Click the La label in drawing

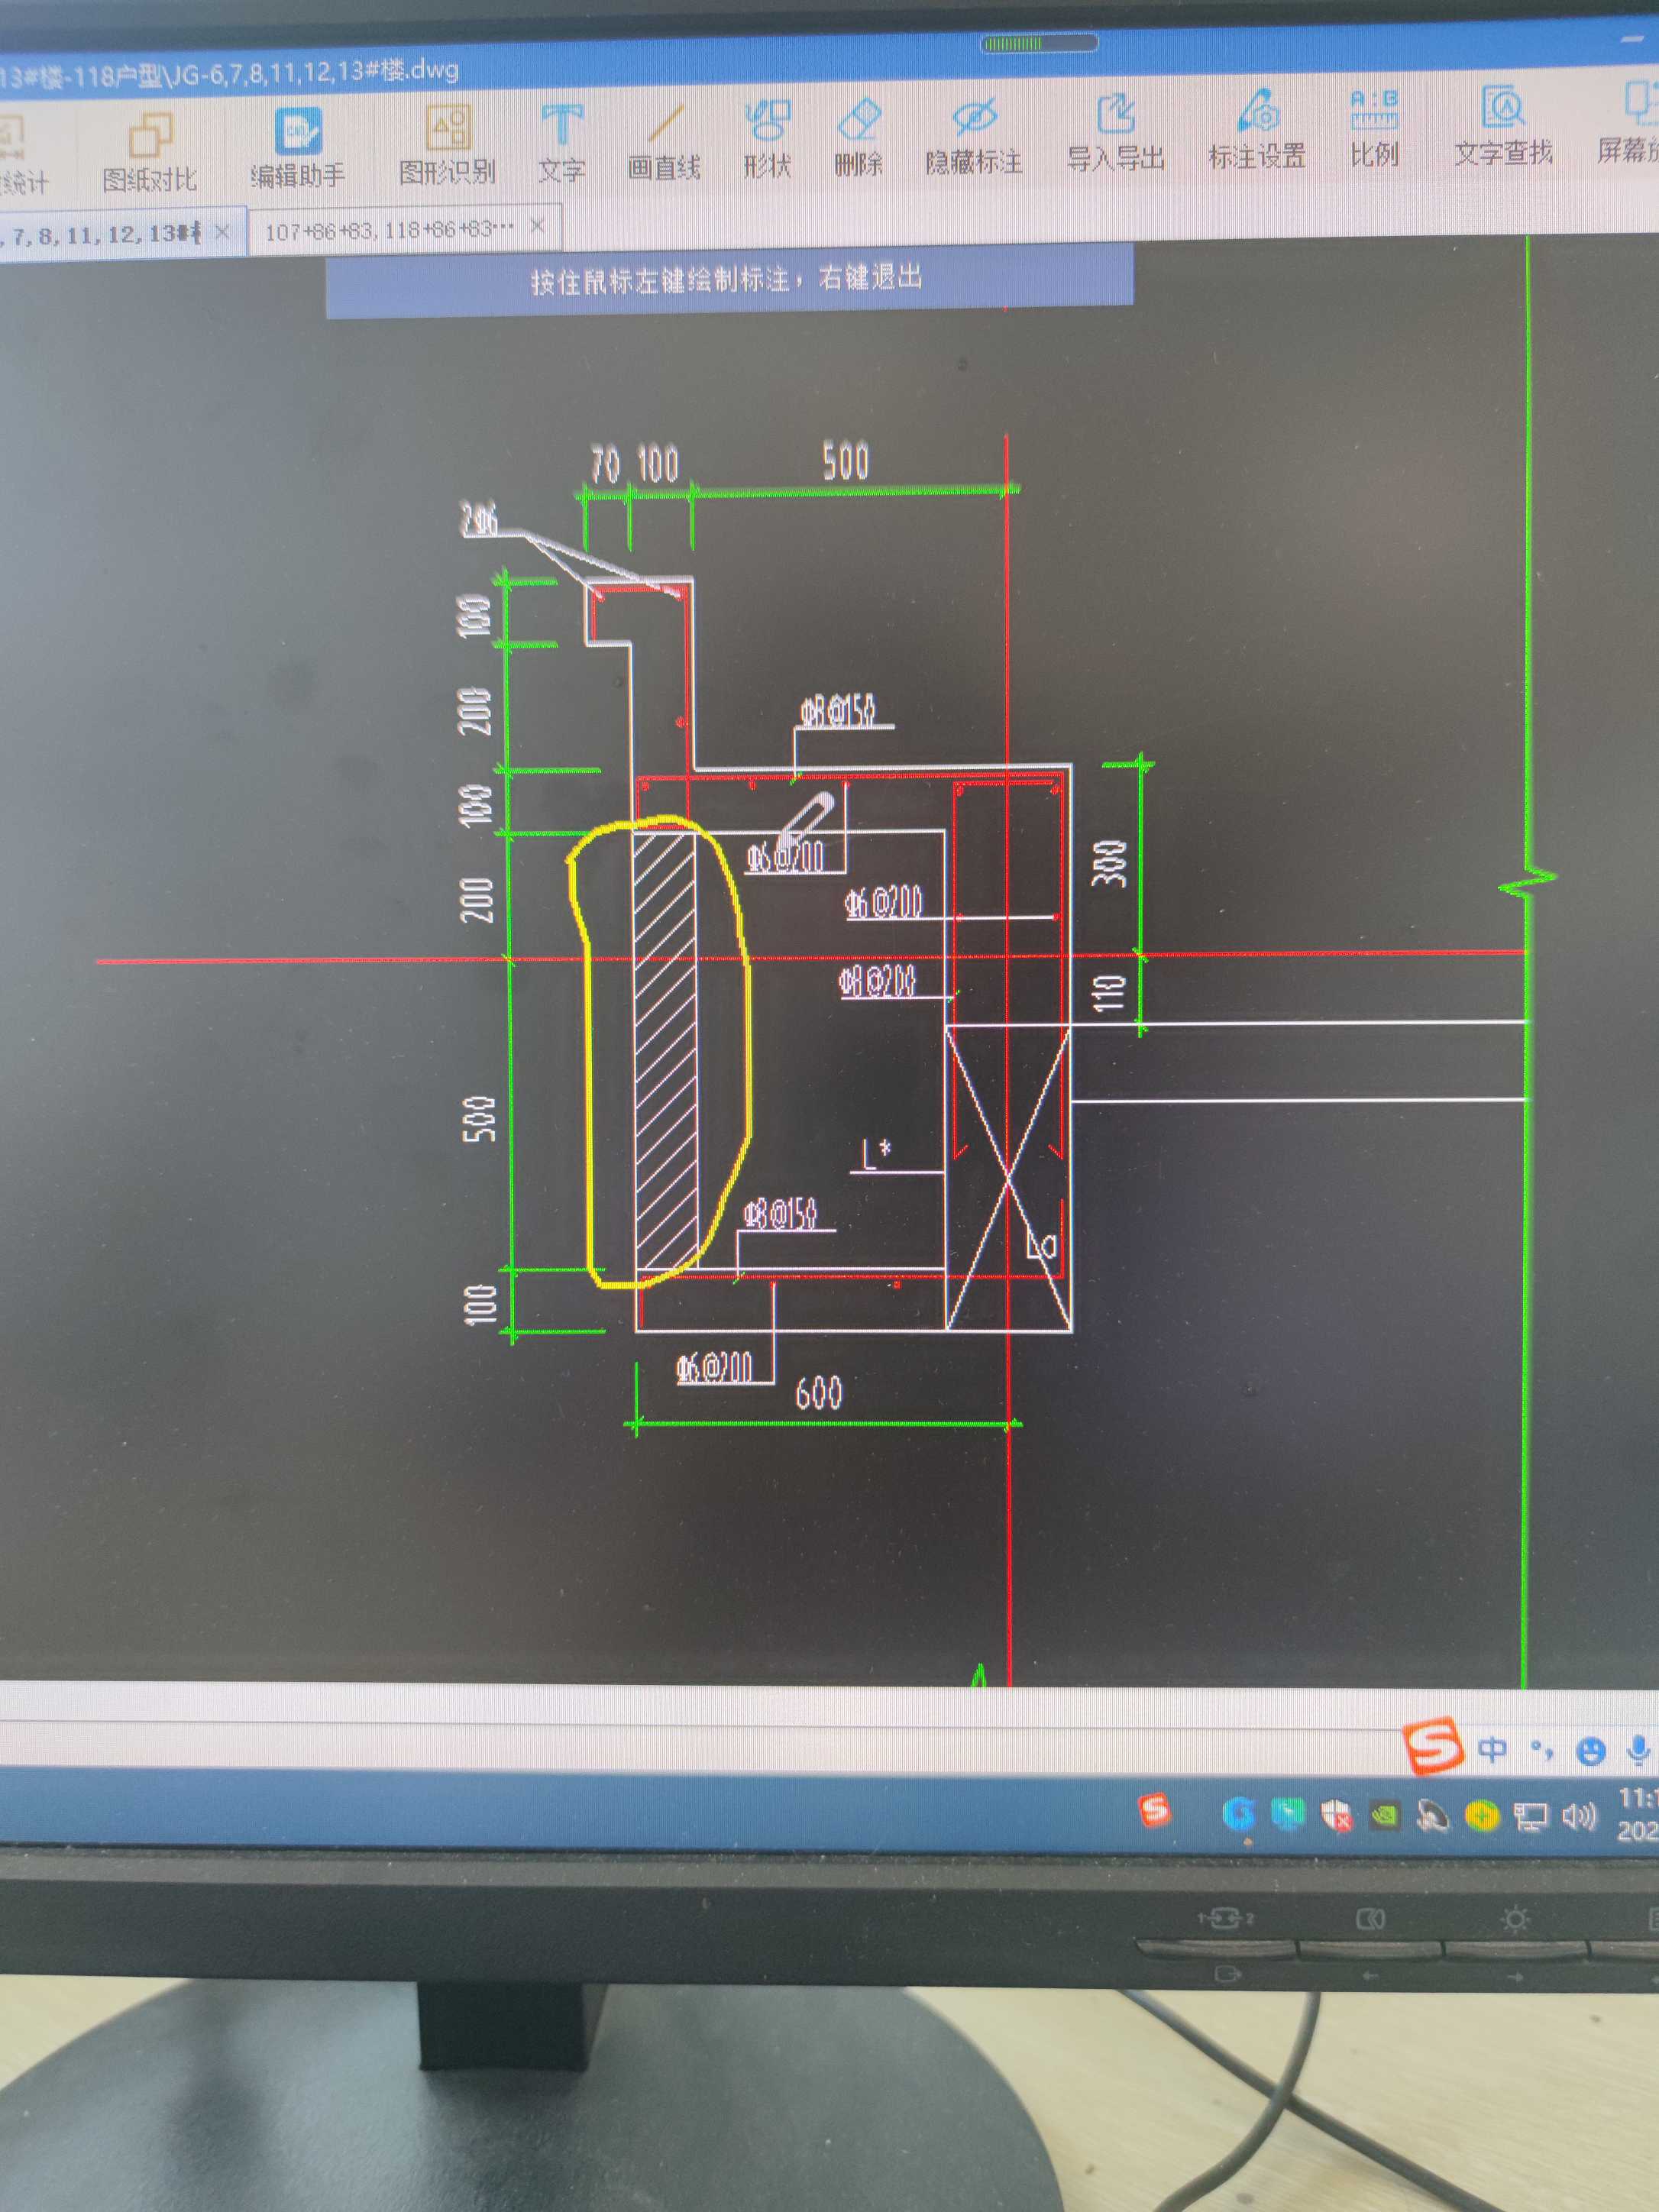pyautogui.click(x=1041, y=1245)
